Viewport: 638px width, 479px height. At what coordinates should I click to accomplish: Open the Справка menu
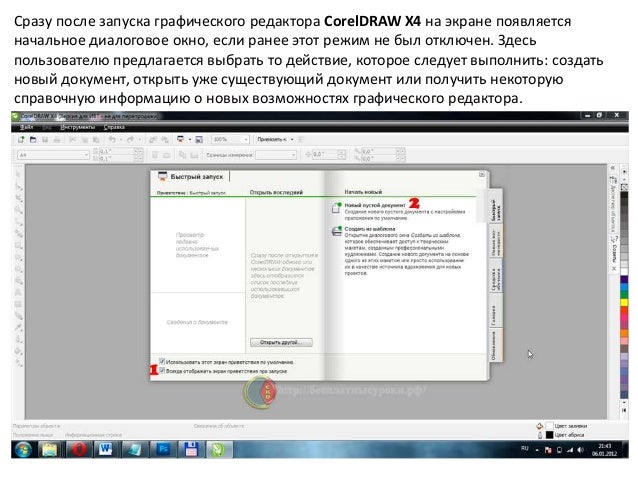point(114,127)
